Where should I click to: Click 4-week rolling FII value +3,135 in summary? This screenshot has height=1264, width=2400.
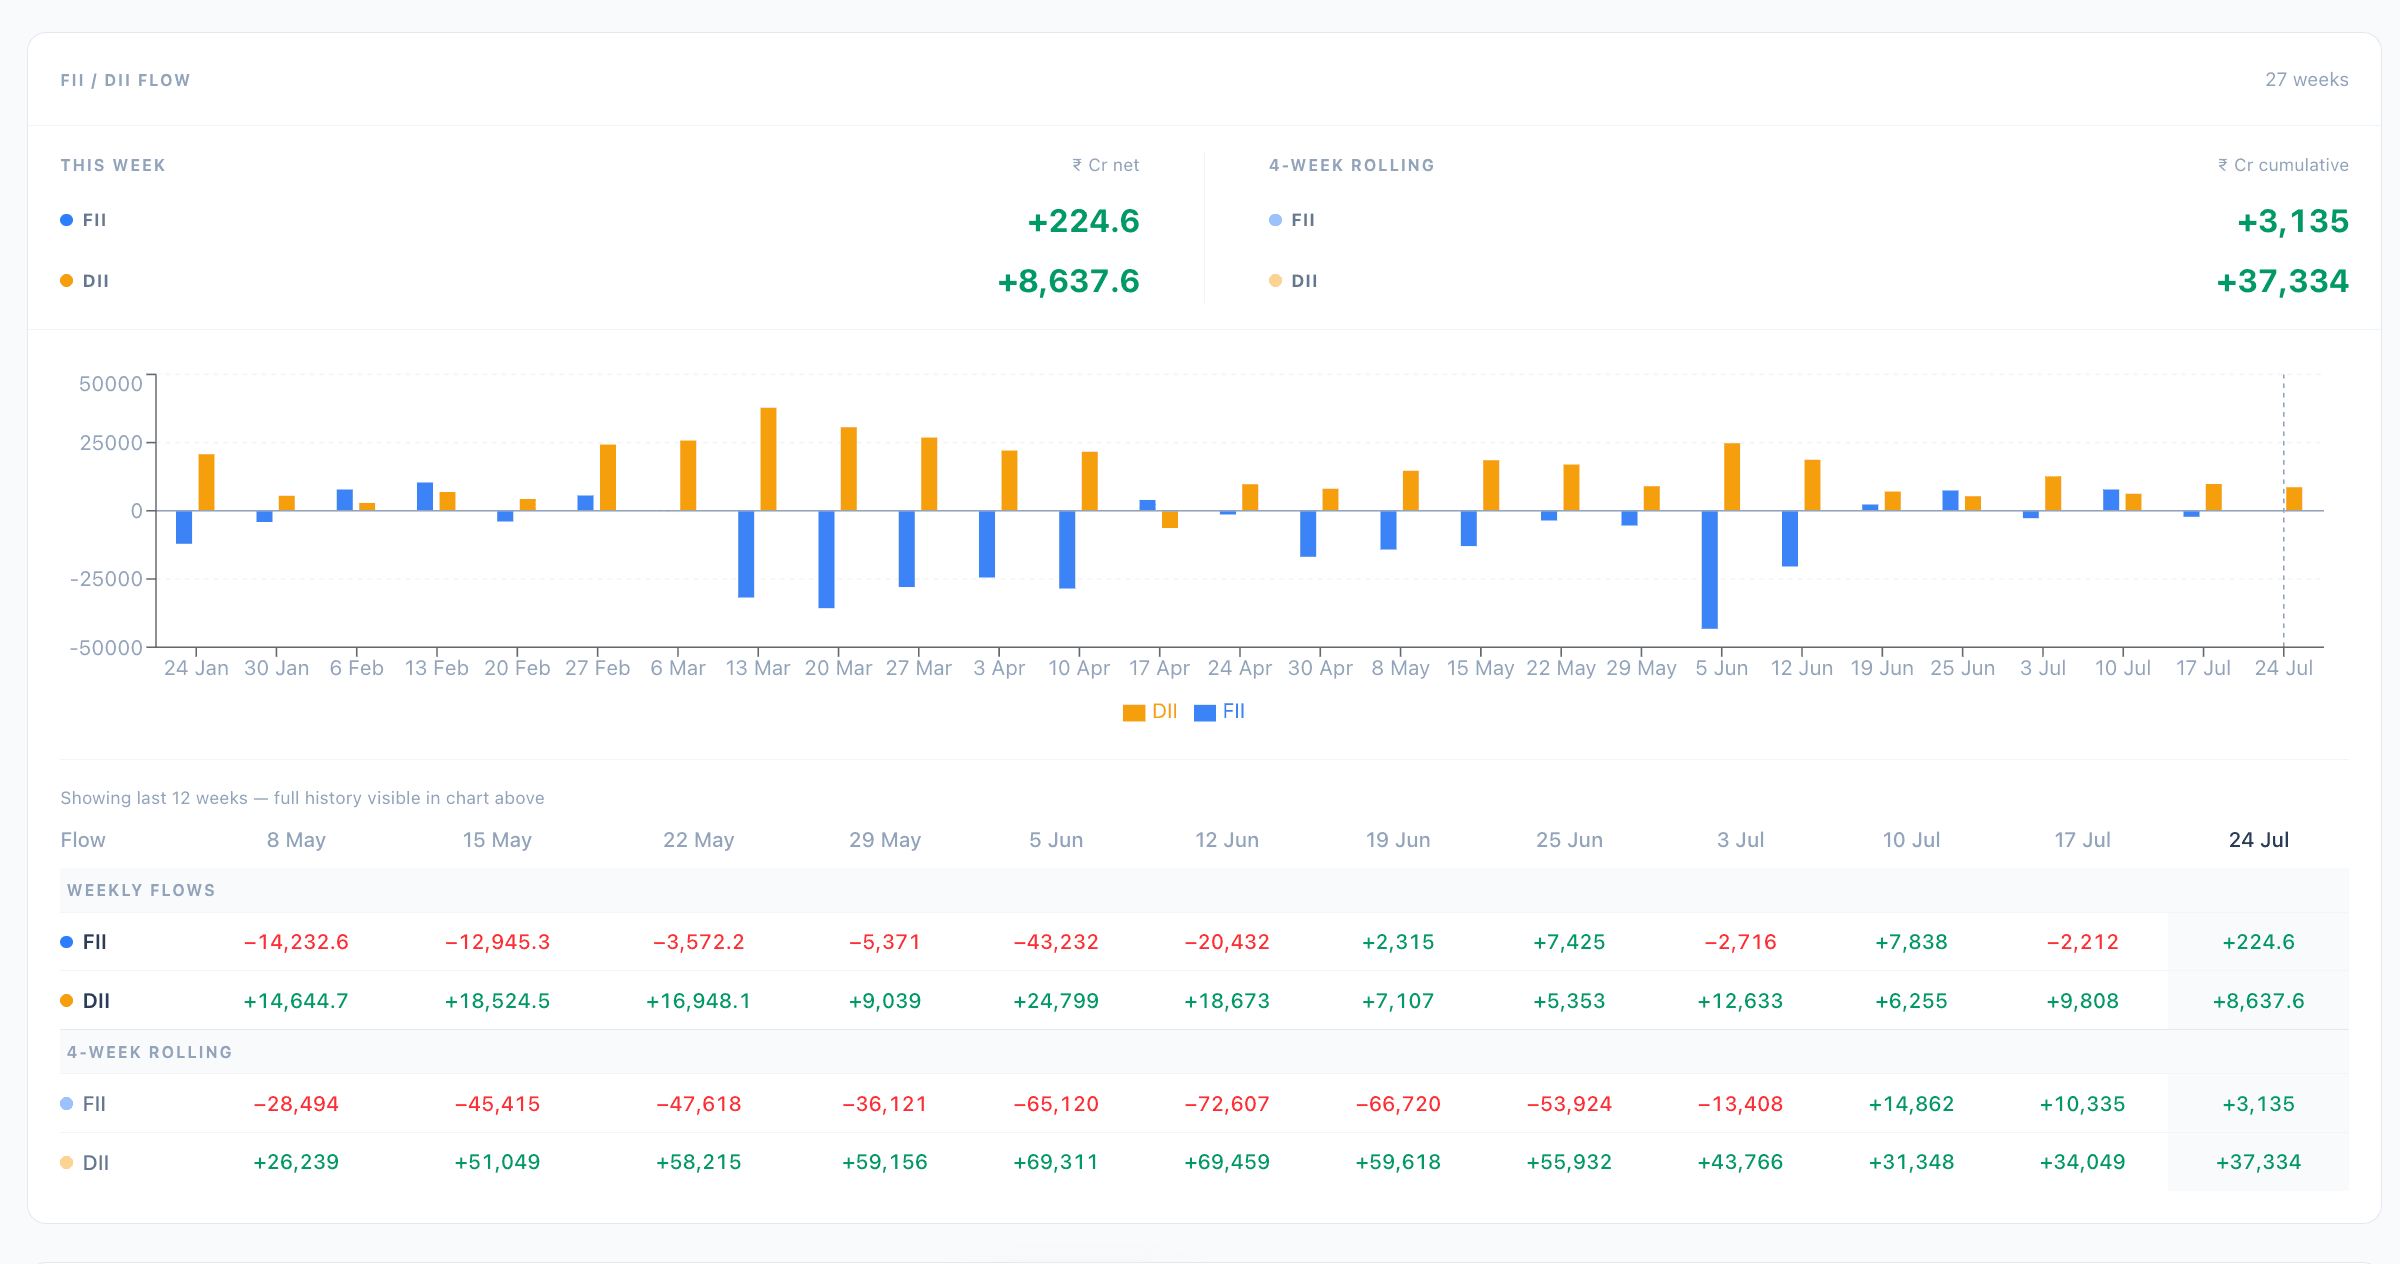pos(2292,220)
